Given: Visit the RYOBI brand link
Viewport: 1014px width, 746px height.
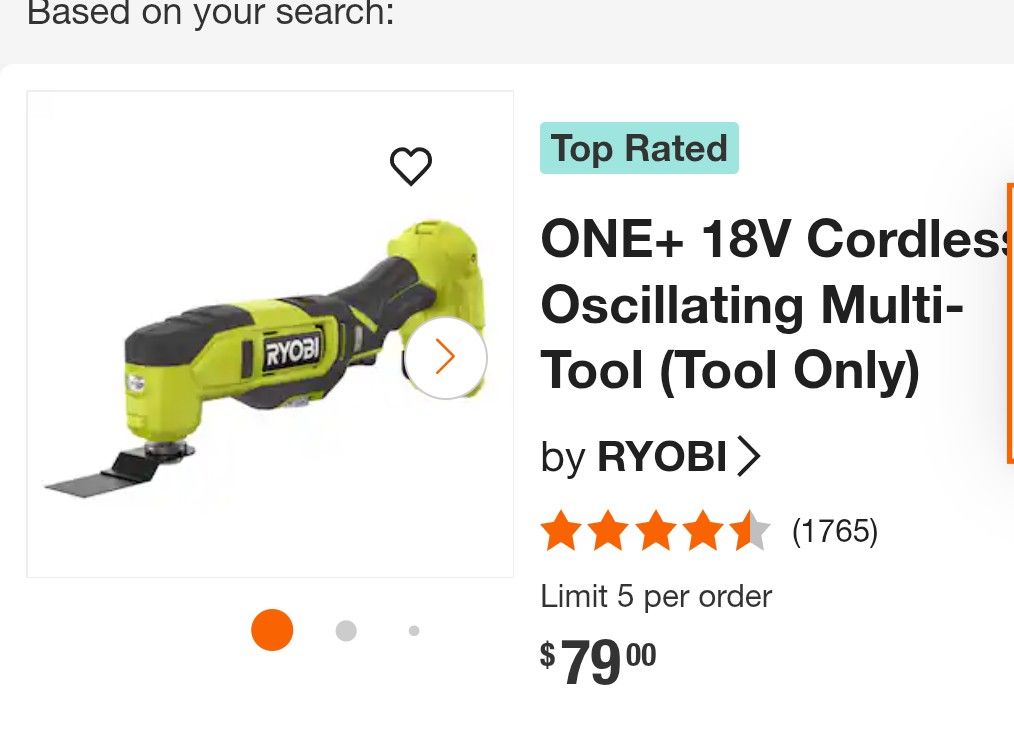Looking at the screenshot, I should point(661,457).
